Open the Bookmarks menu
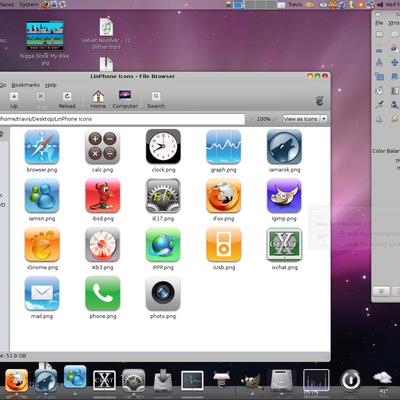 pyautogui.click(x=25, y=85)
